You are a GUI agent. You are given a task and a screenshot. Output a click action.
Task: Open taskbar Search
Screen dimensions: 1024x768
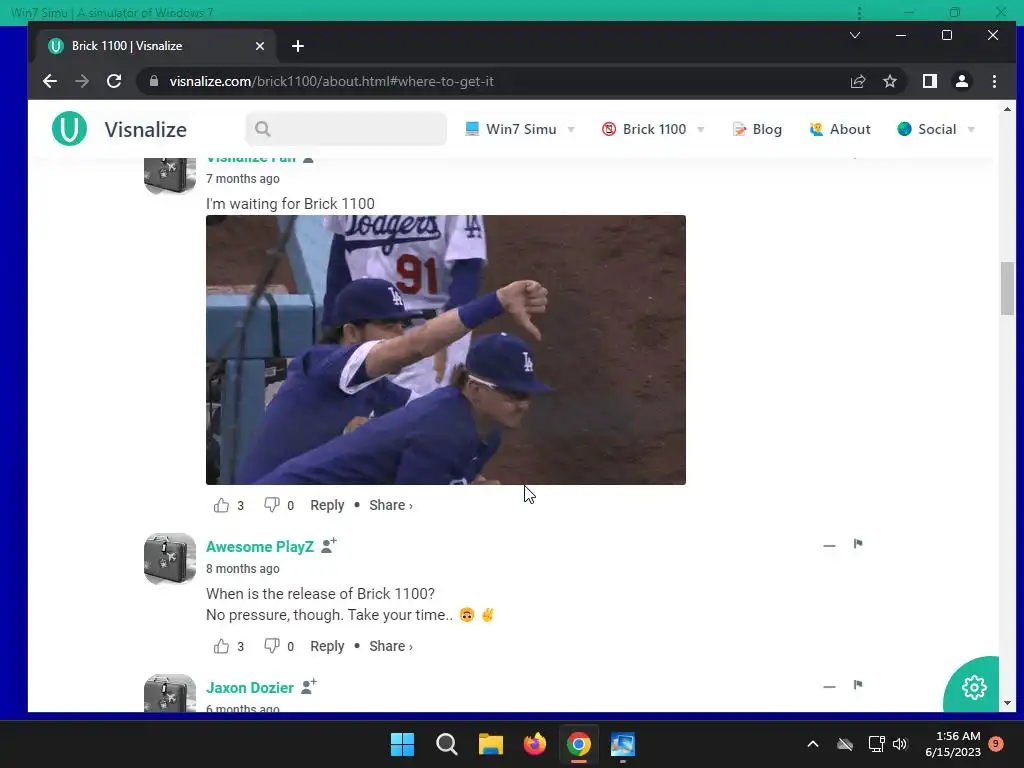447,744
